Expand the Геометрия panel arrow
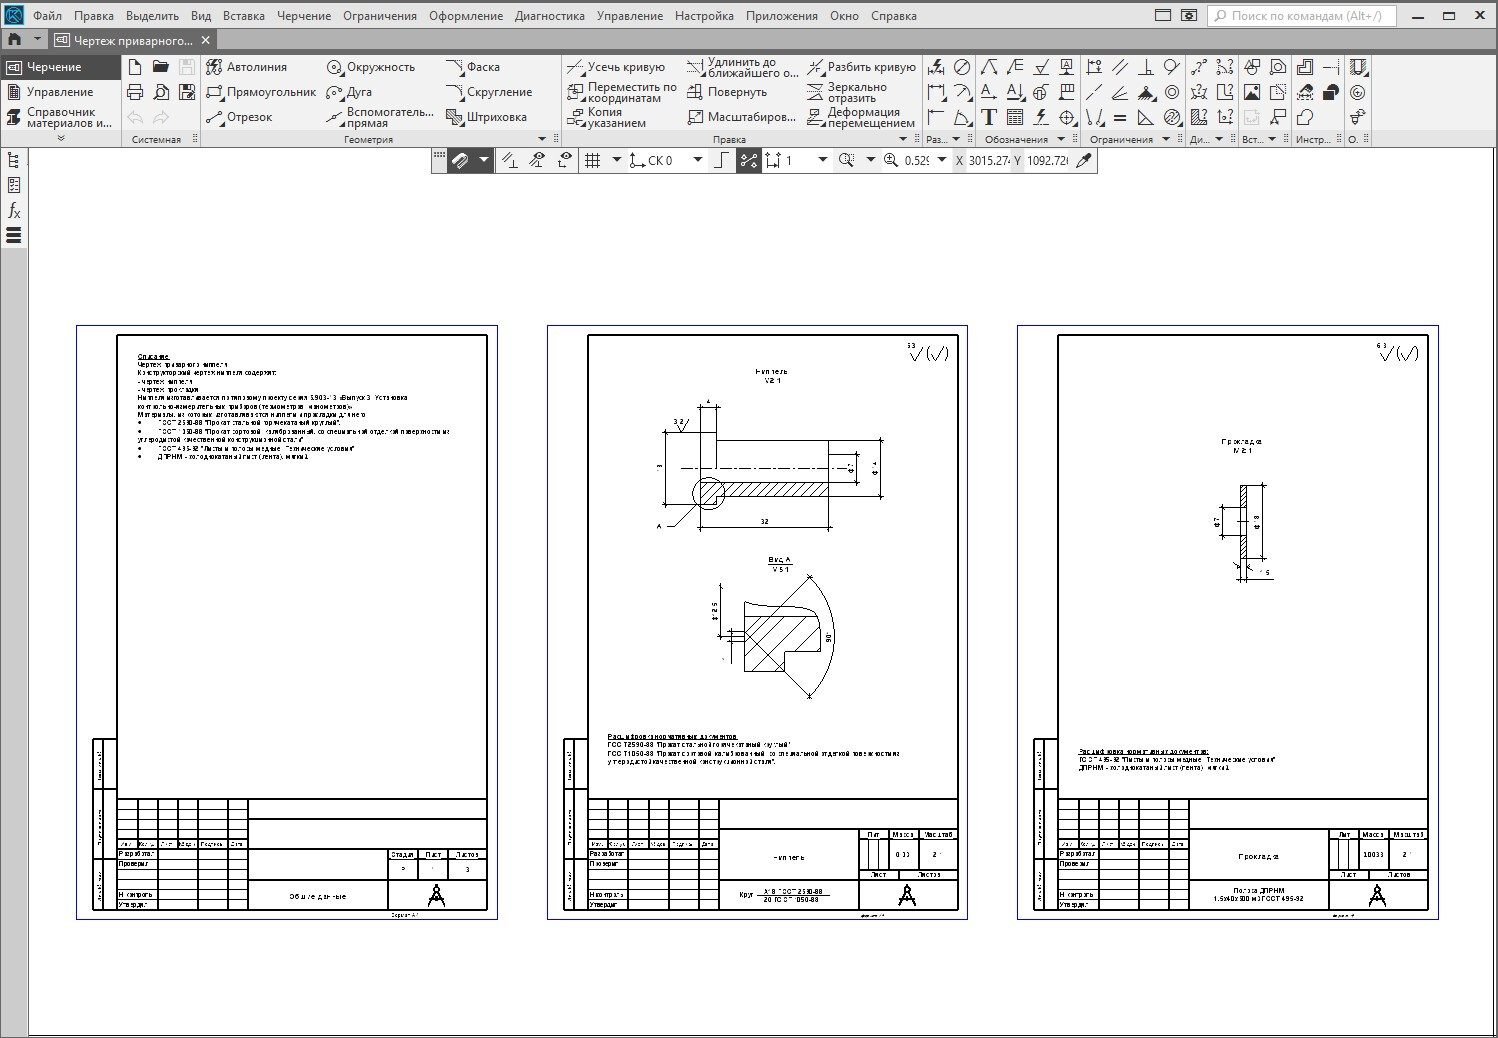This screenshot has width=1498, height=1038. 543,140
